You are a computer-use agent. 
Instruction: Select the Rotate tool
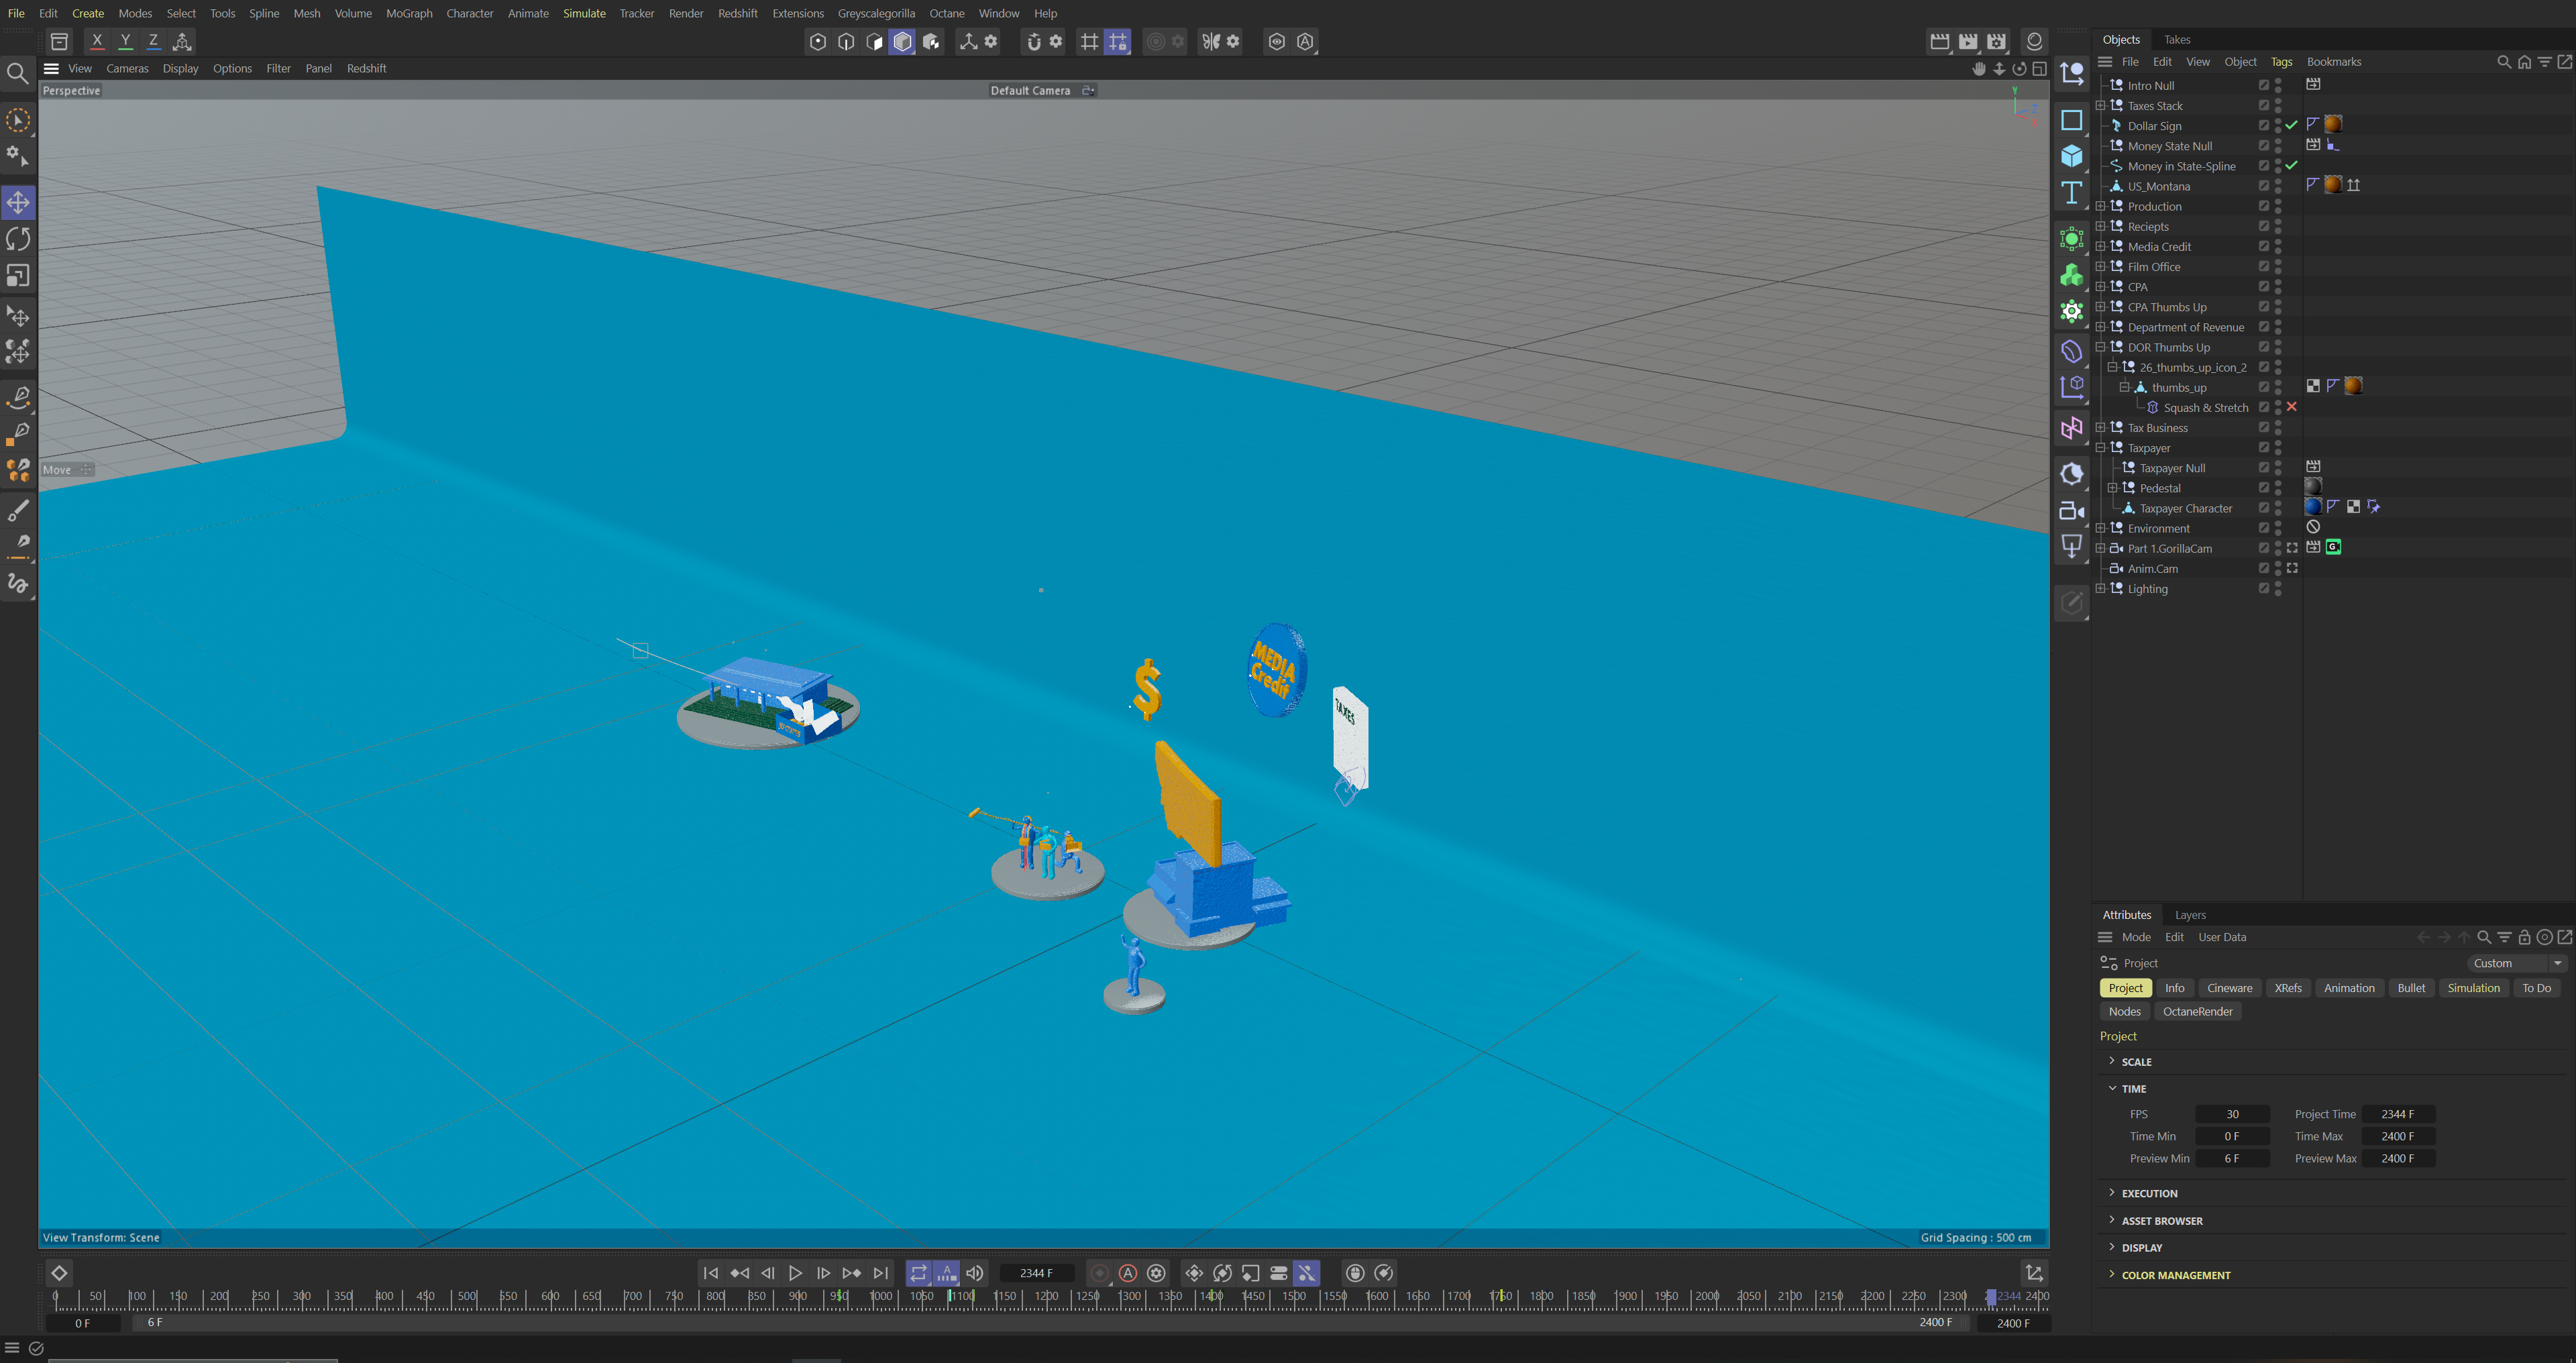coord(18,239)
